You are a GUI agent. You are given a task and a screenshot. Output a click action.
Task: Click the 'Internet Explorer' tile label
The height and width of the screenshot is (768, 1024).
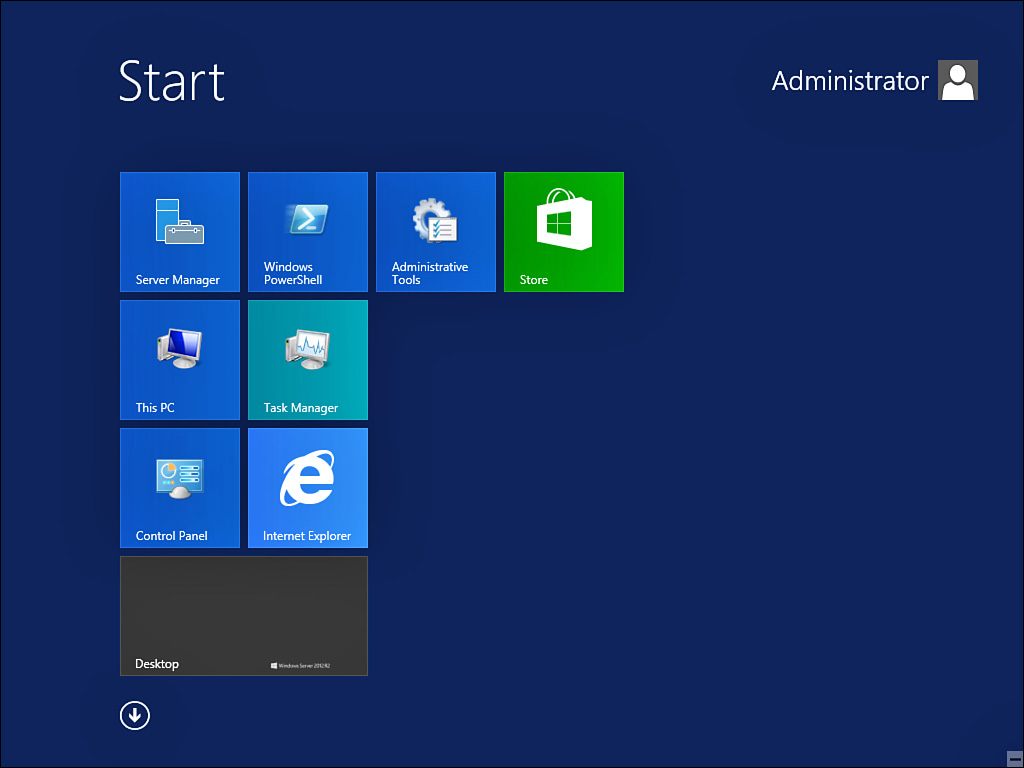(x=307, y=536)
